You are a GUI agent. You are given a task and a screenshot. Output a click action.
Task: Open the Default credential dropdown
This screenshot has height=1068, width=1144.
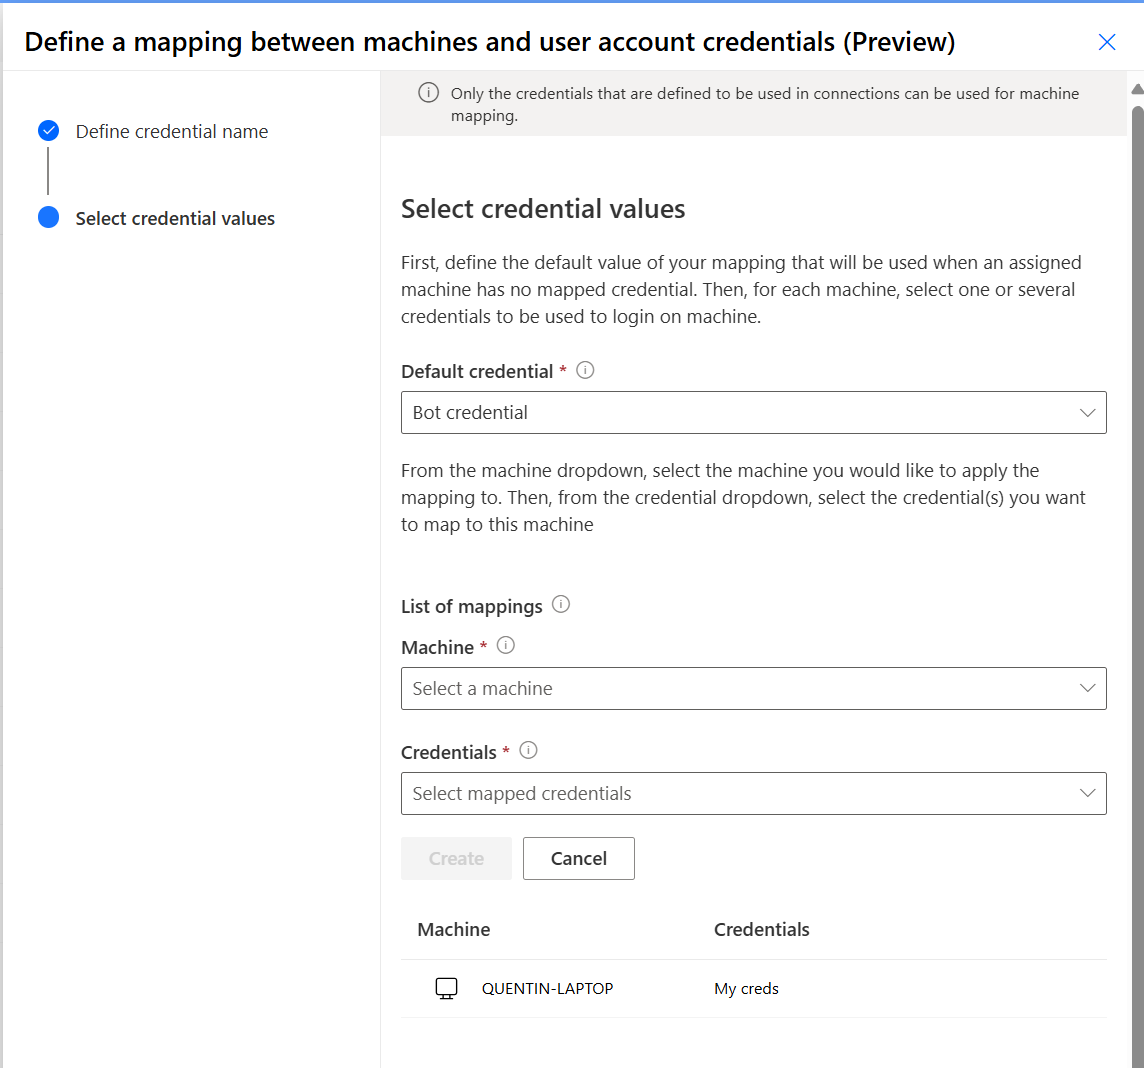[x=753, y=412]
